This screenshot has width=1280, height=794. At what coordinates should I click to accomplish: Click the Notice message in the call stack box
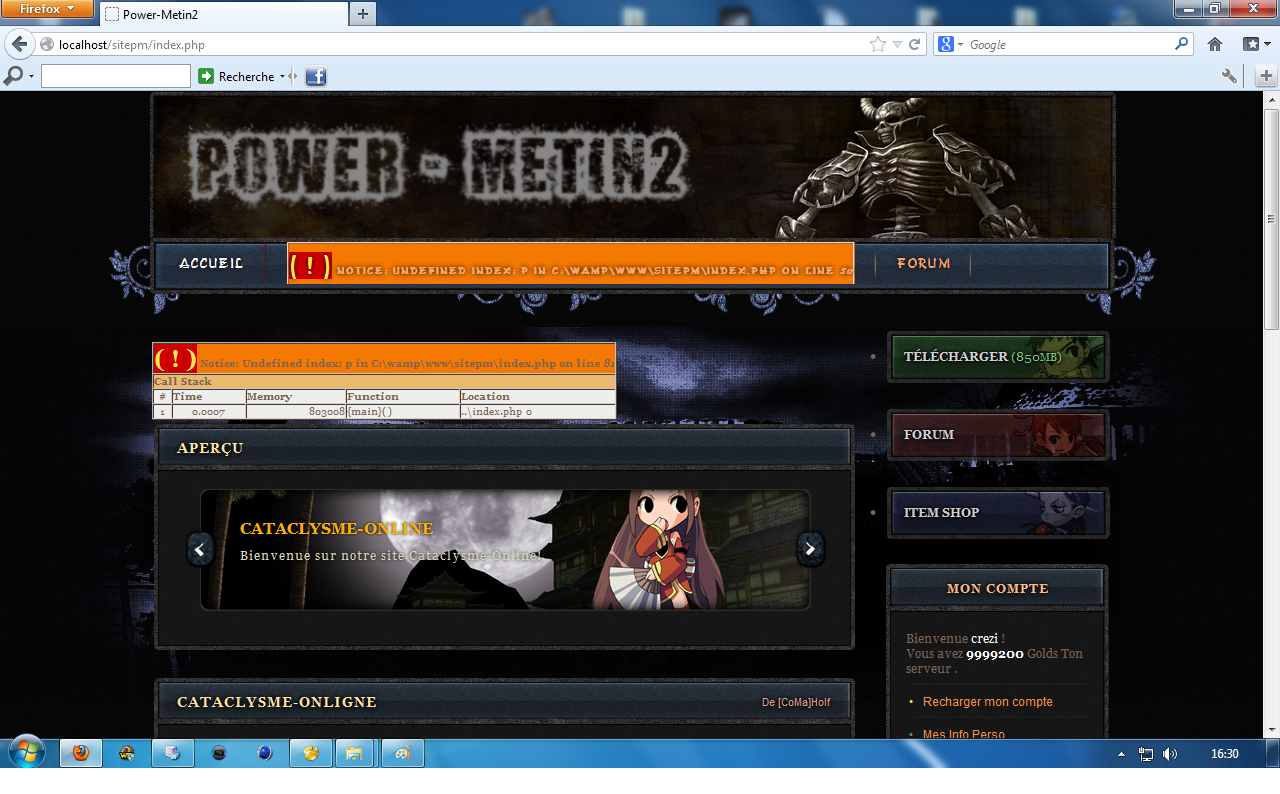[x=384, y=359]
